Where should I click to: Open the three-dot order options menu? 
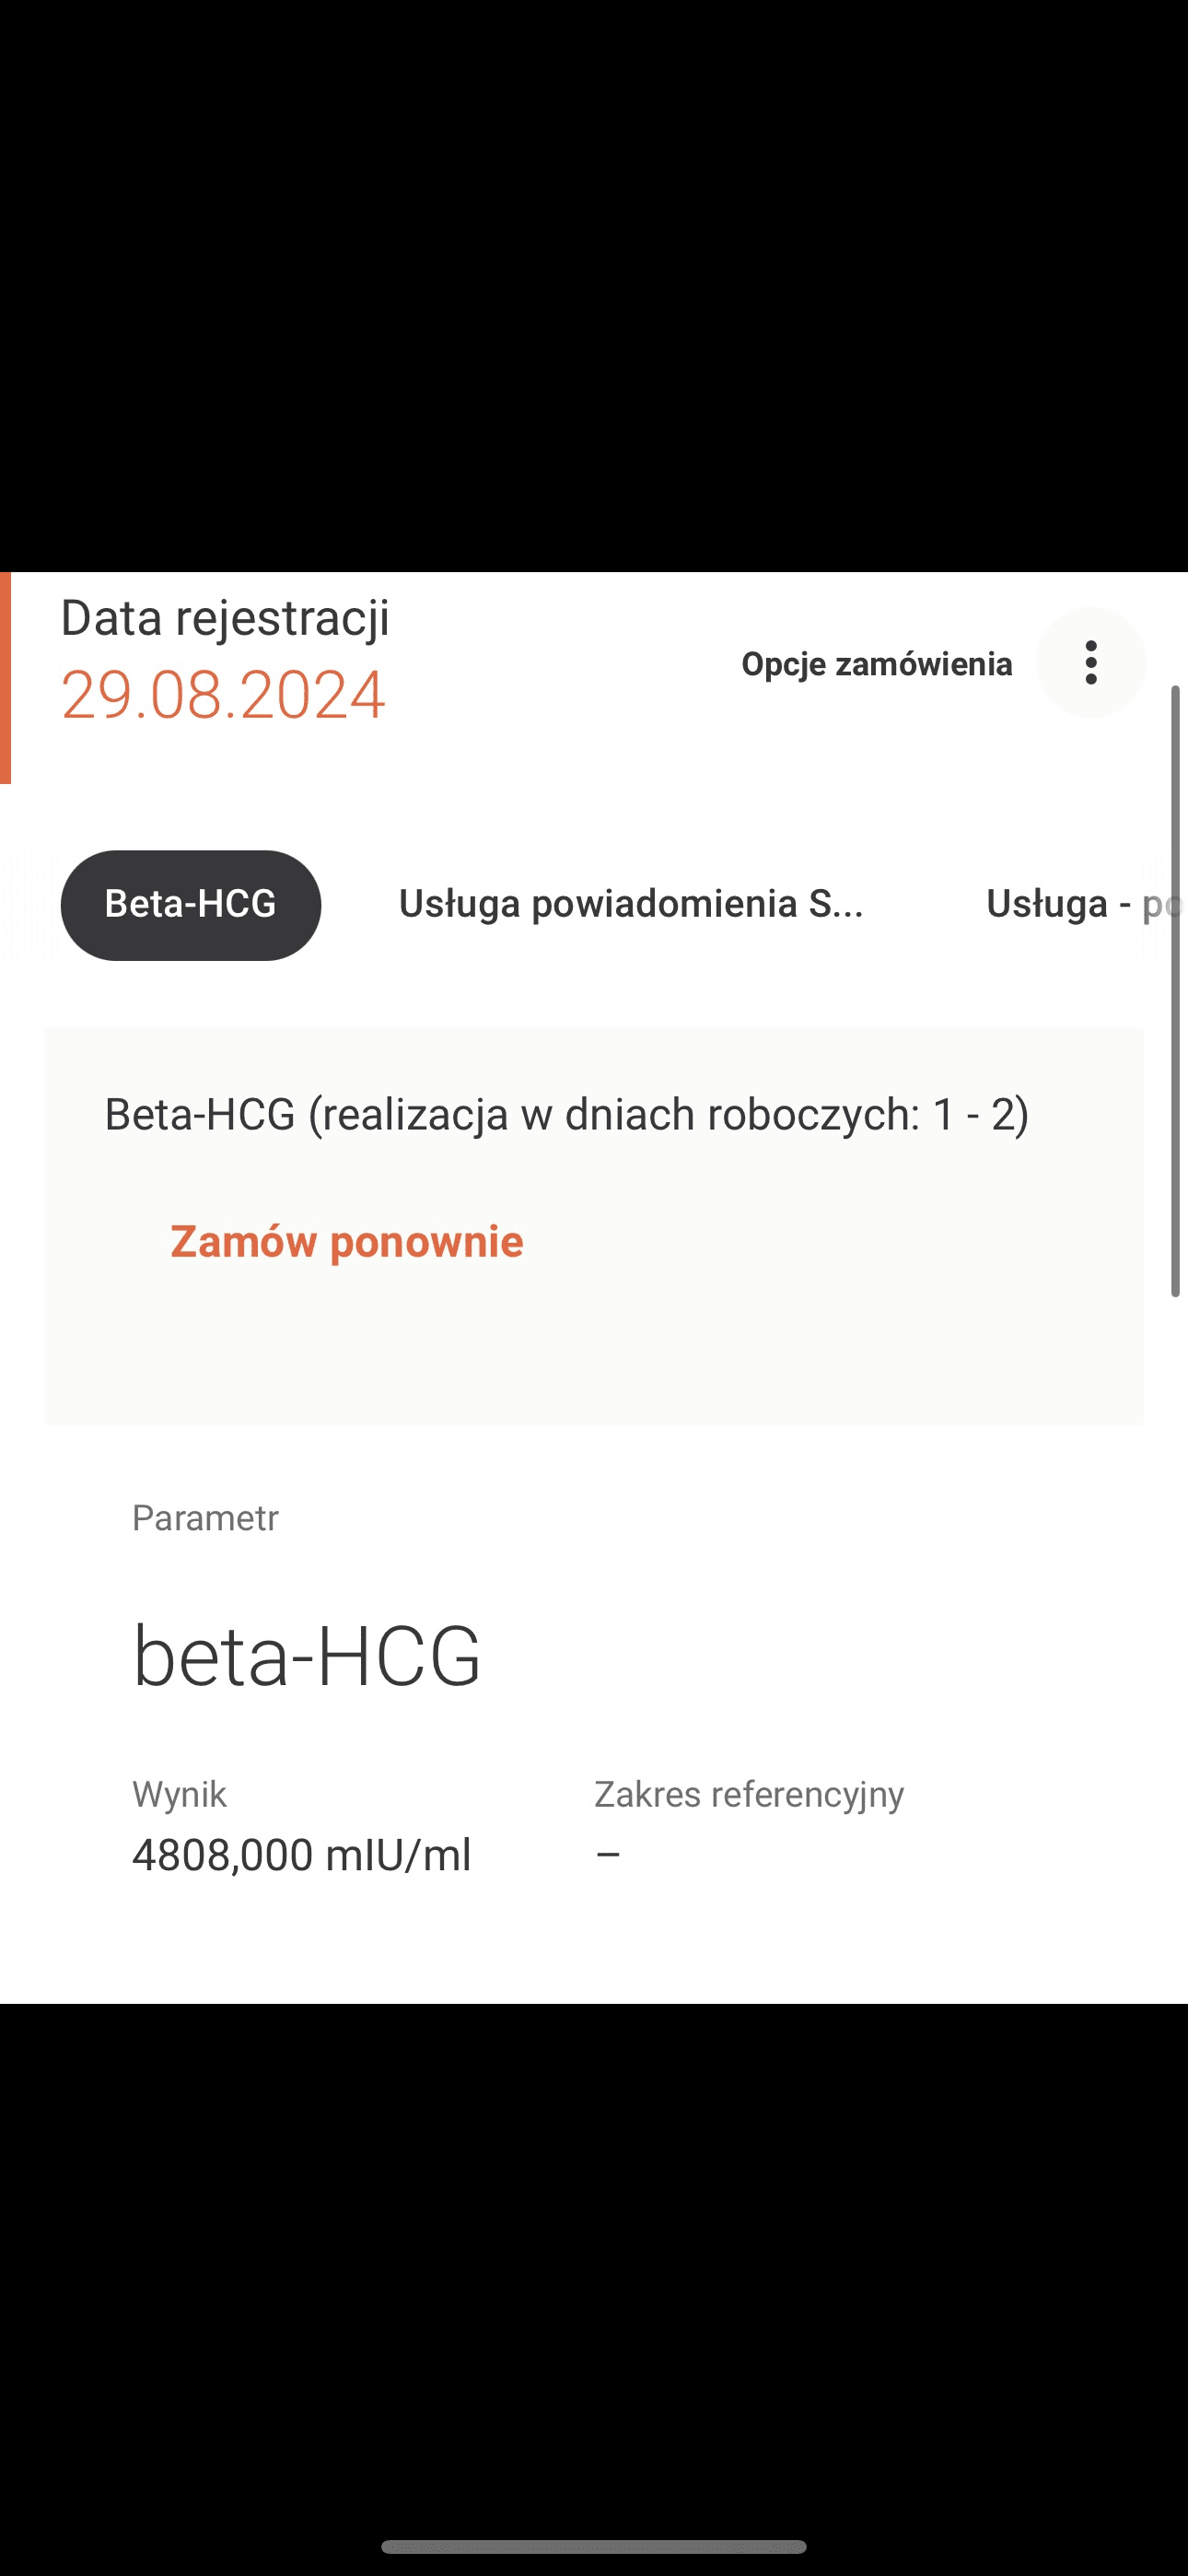click(x=1090, y=662)
